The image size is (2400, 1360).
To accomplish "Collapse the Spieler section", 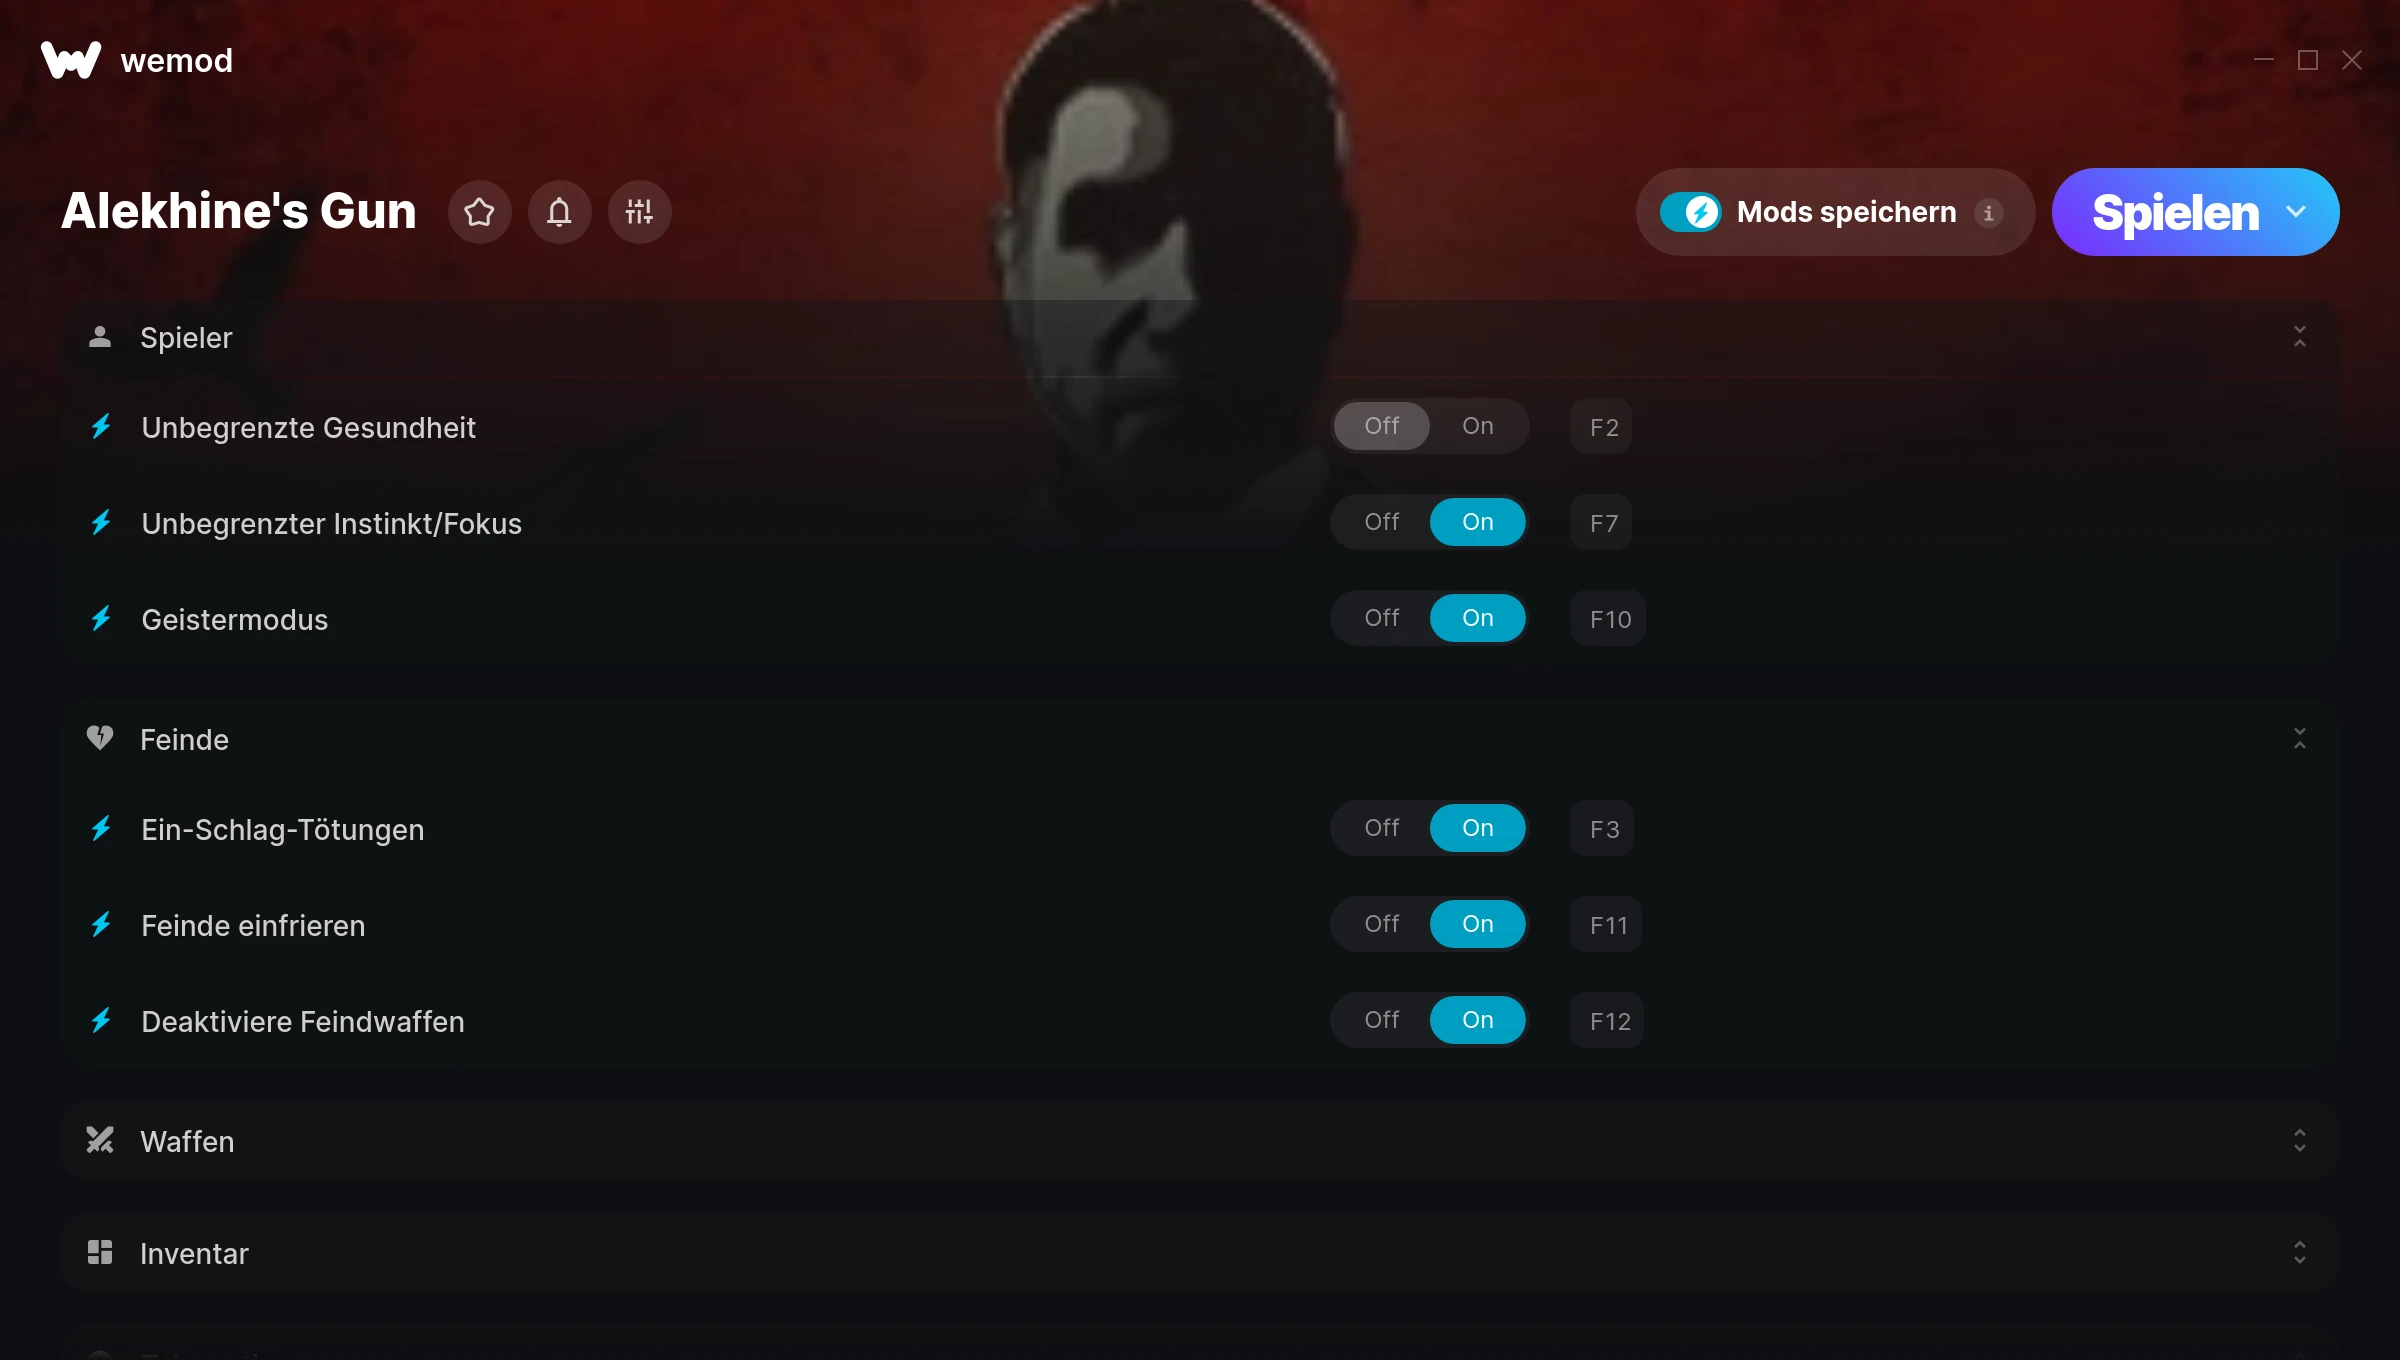I will click(2300, 337).
